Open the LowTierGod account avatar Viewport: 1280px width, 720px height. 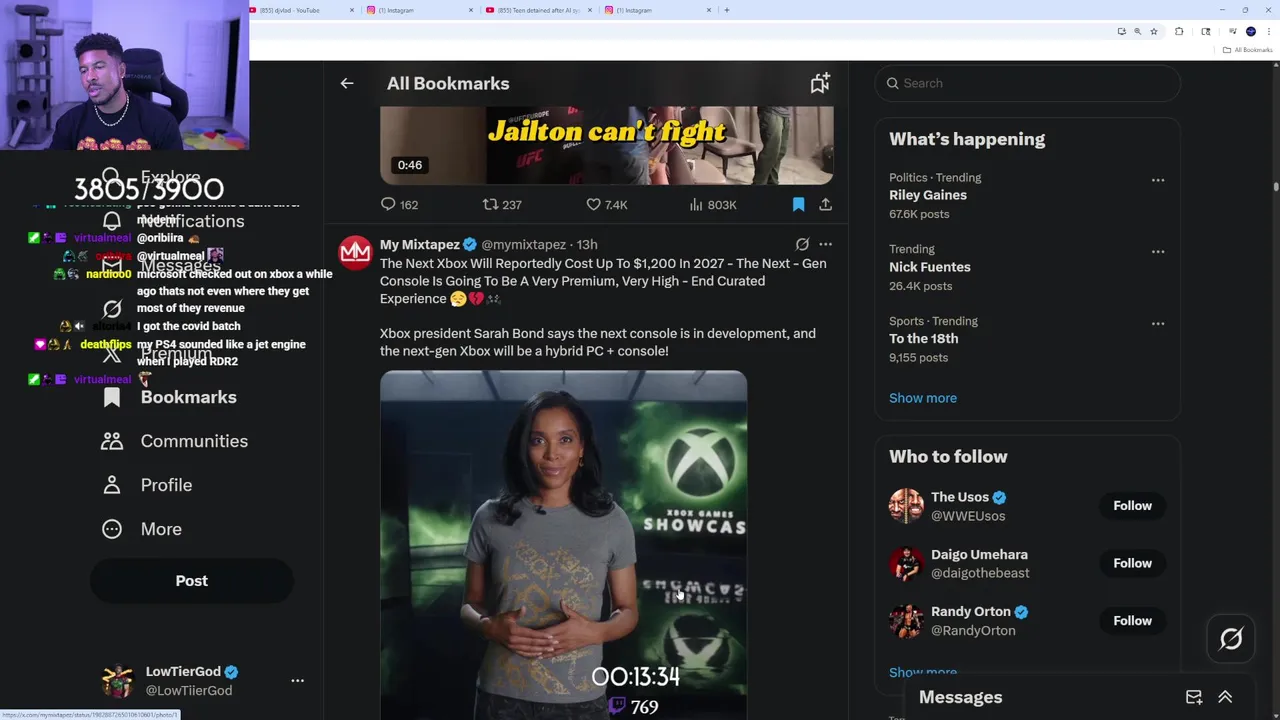(x=117, y=681)
